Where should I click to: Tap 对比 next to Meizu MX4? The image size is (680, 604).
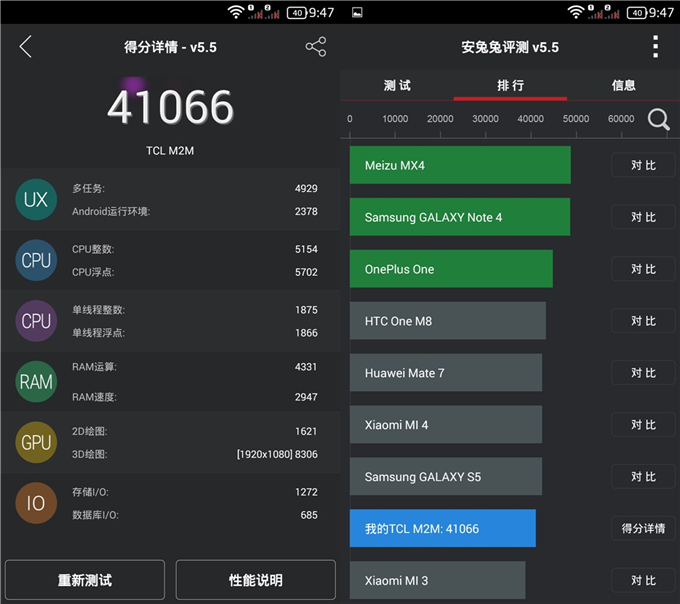(643, 165)
